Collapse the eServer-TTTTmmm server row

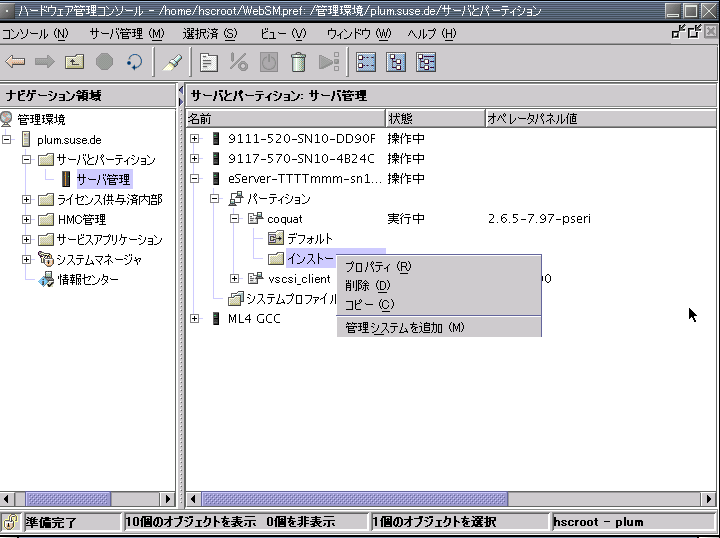click(x=195, y=179)
